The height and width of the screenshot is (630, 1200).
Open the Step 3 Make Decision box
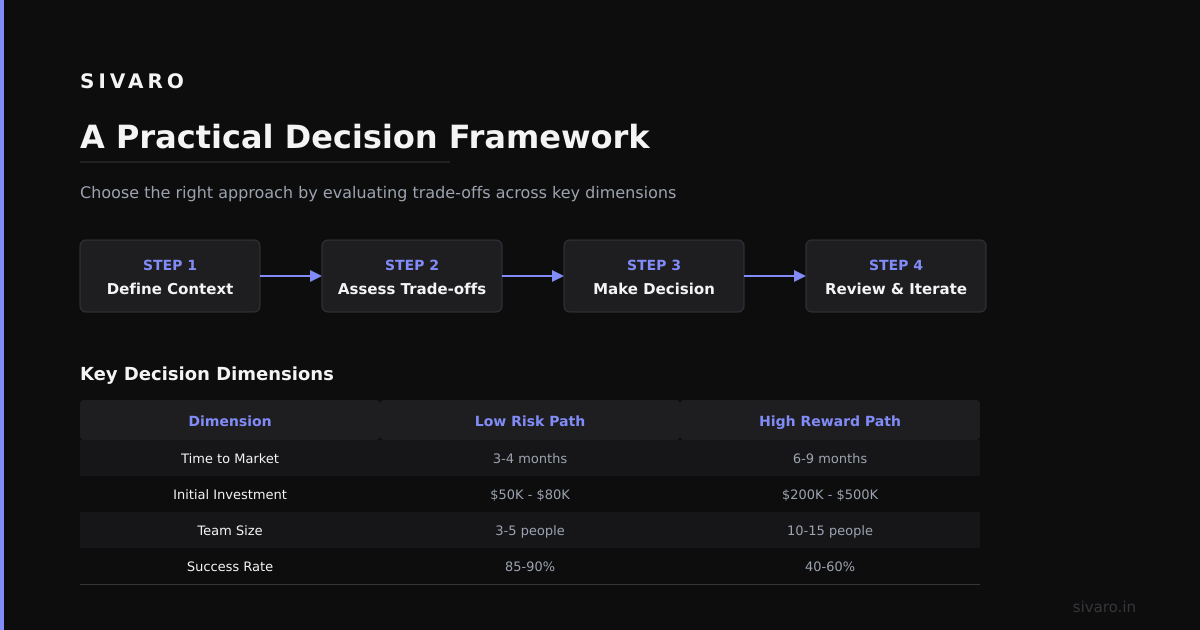point(654,276)
